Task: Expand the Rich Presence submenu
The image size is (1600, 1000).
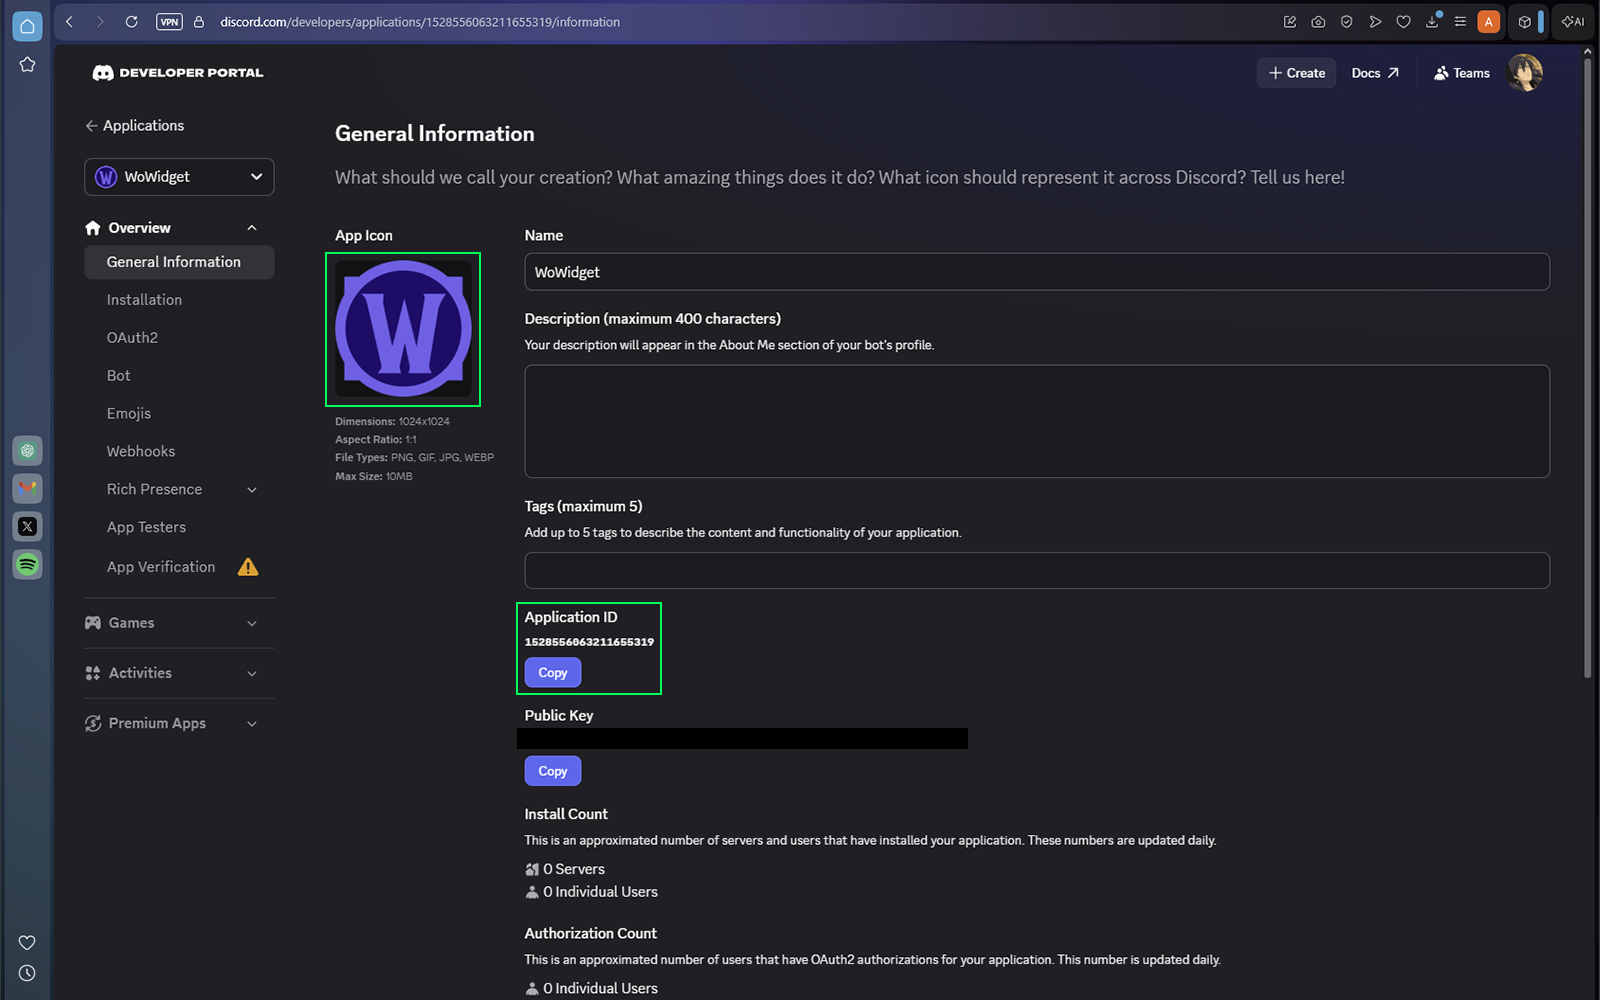Action: coord(252,490)
